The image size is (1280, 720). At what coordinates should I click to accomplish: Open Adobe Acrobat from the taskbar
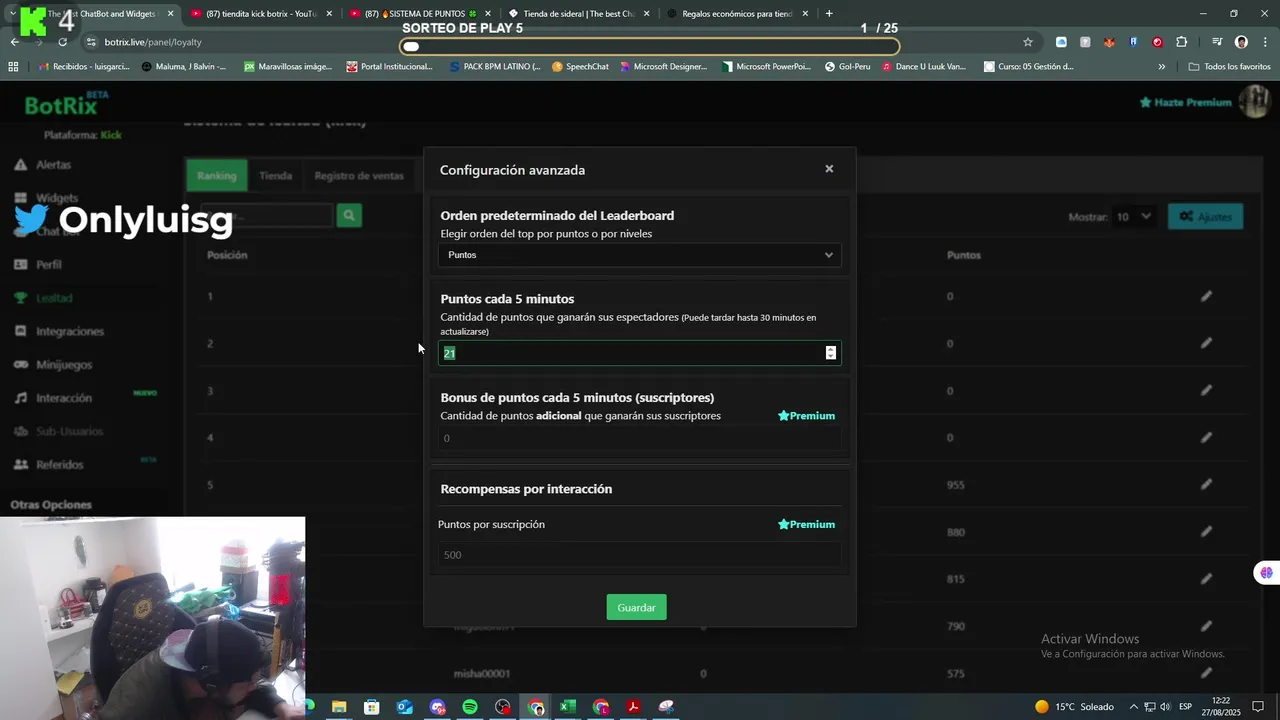coord(633,707)
